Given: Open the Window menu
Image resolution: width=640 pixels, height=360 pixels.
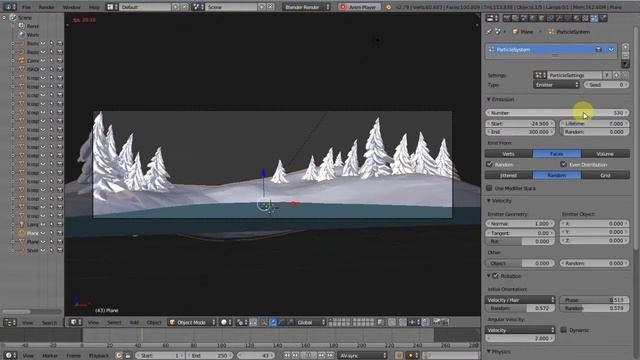Looking at the screenshot, I should click(71, 7).
